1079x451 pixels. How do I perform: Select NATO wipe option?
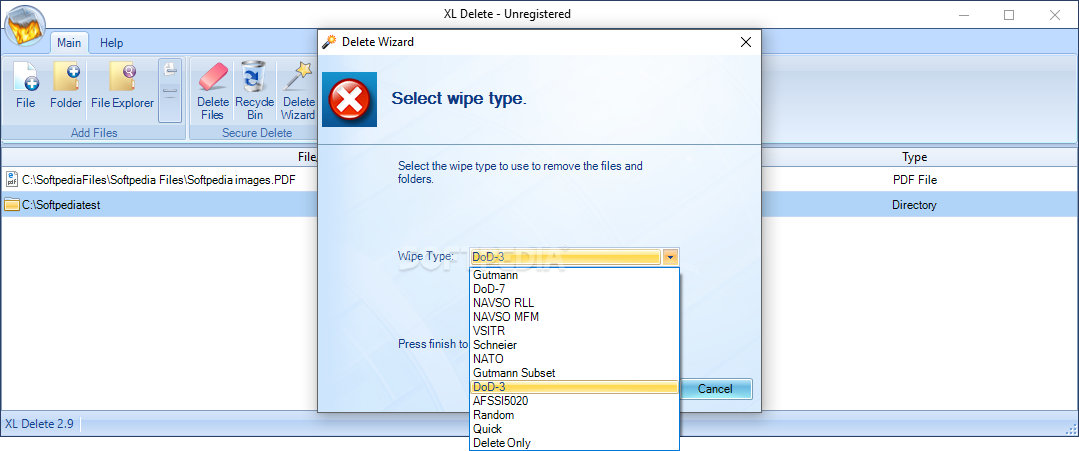coord(575,359)
